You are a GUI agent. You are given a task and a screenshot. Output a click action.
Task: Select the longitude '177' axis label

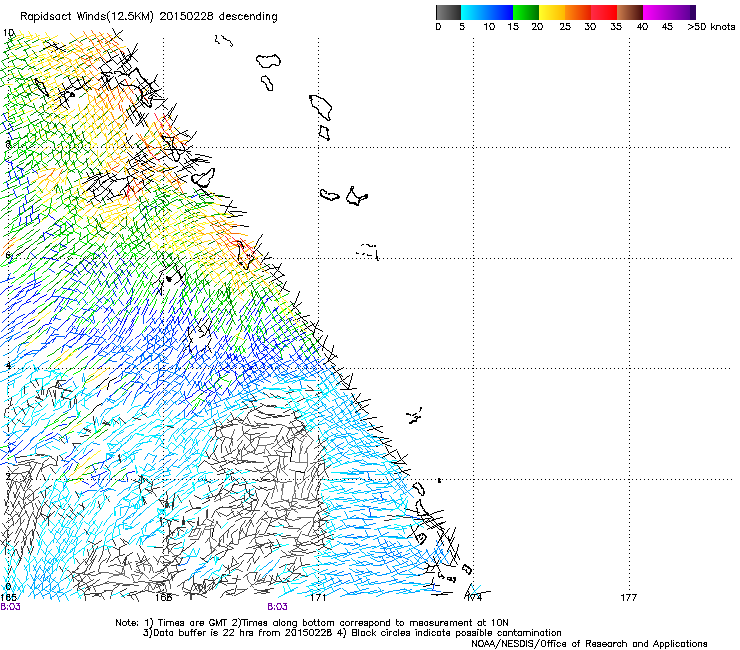629,598
